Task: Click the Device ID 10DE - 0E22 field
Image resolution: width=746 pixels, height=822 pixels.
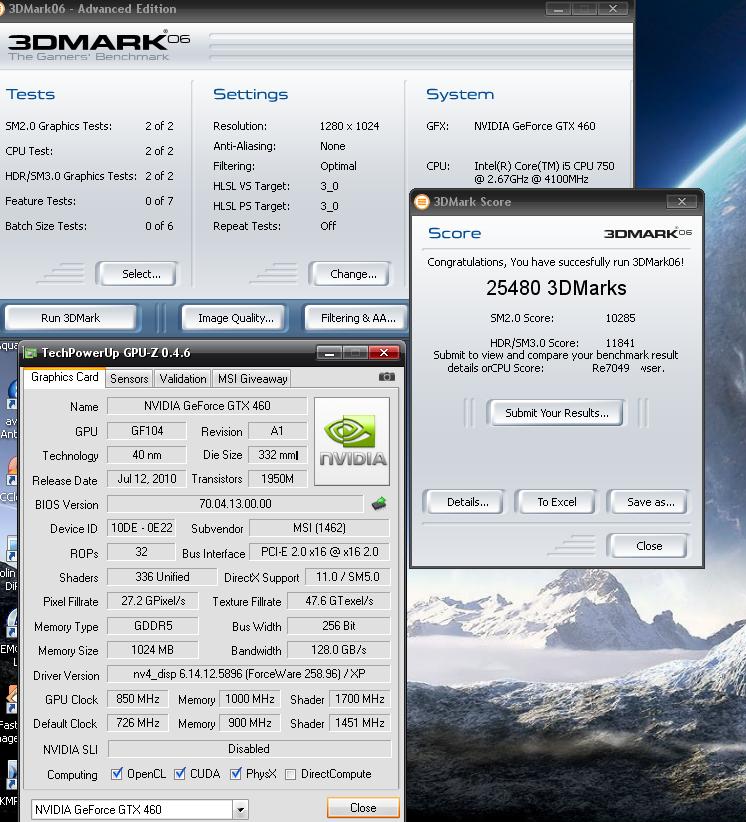Action: click(x=141, y=528)
